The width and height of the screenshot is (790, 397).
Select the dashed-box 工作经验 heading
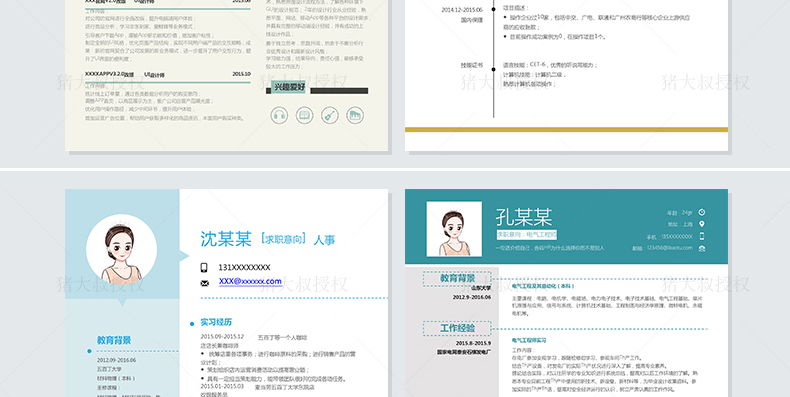point(457,328)
